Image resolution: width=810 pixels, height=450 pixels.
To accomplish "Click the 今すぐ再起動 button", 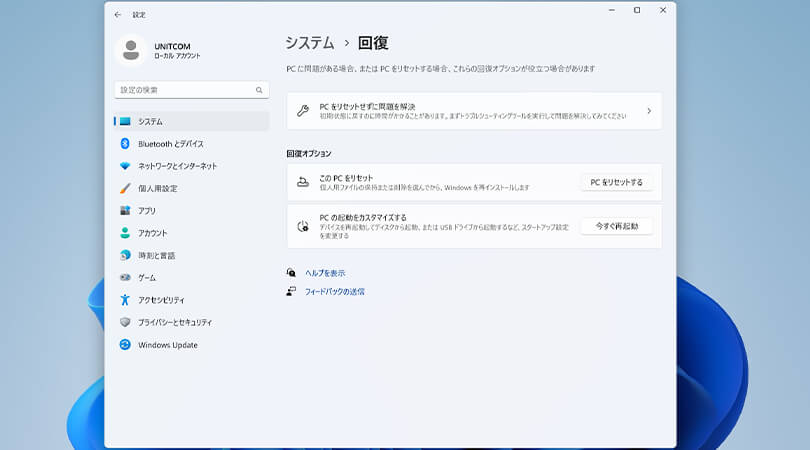I will pos(616,226).
